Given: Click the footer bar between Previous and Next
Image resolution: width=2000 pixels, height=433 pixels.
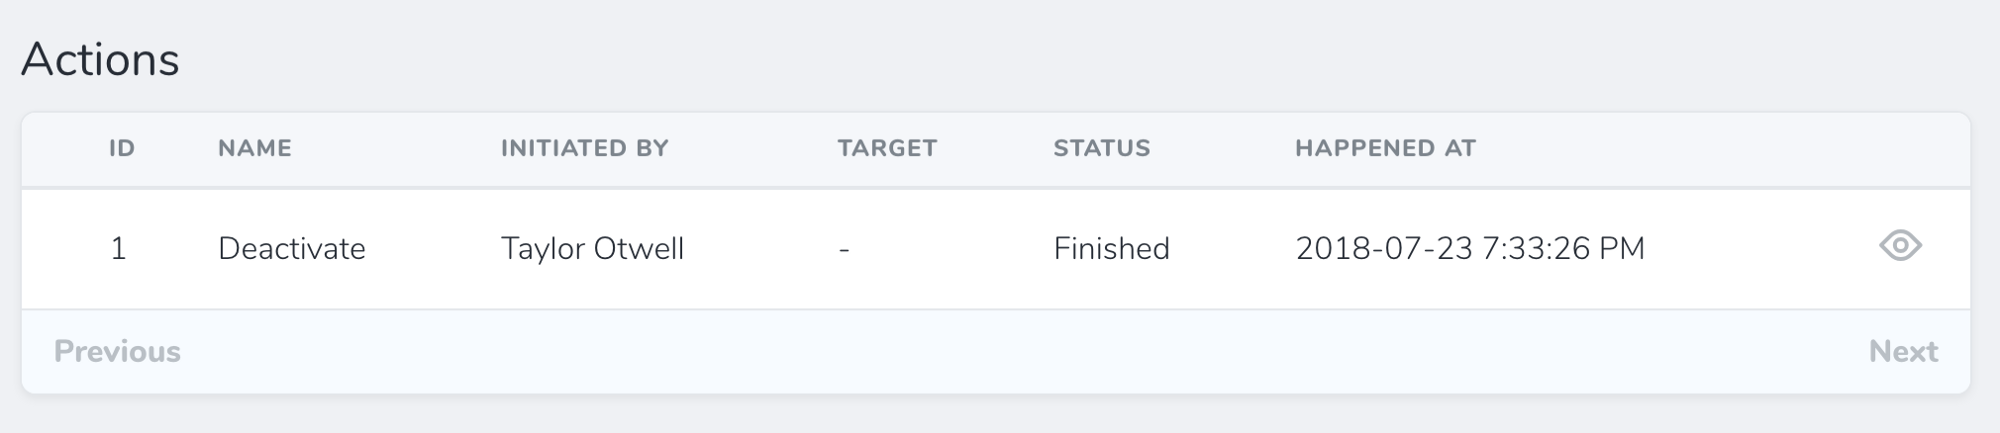Looking at the screenshot, I should coord(1000,351).
